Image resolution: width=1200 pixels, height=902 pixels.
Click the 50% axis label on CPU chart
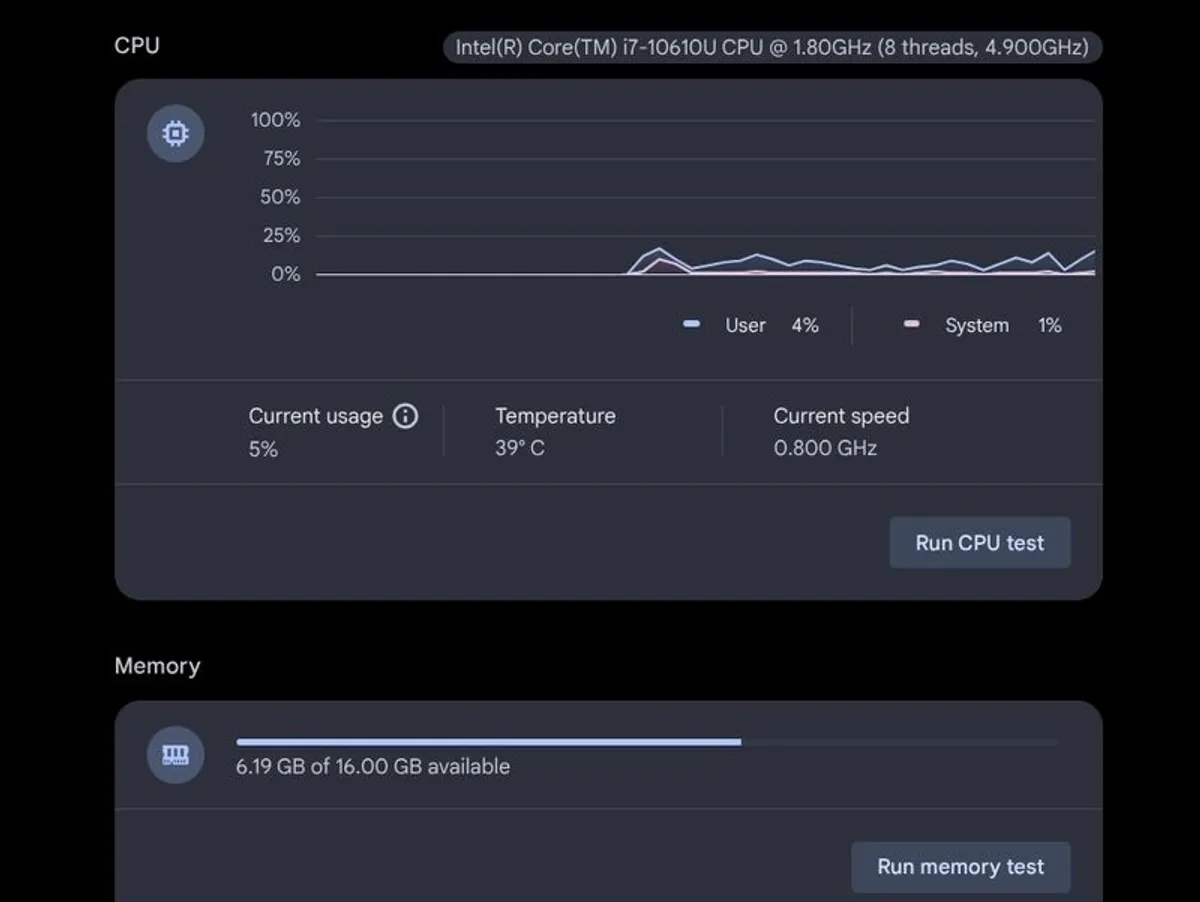point(280,197)
